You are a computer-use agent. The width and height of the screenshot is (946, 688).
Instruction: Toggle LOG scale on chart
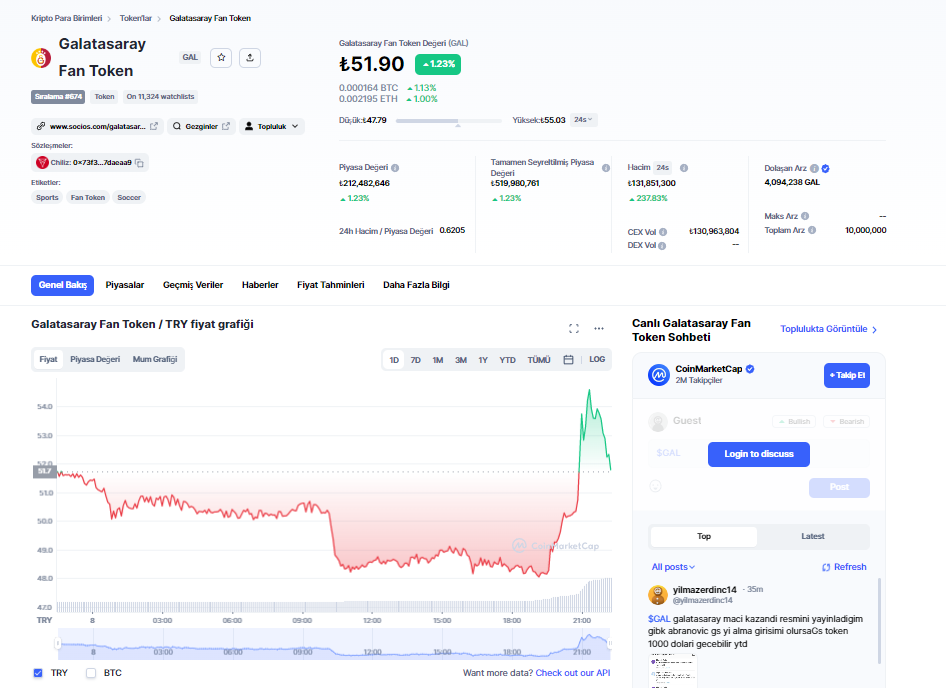[597, 360]
